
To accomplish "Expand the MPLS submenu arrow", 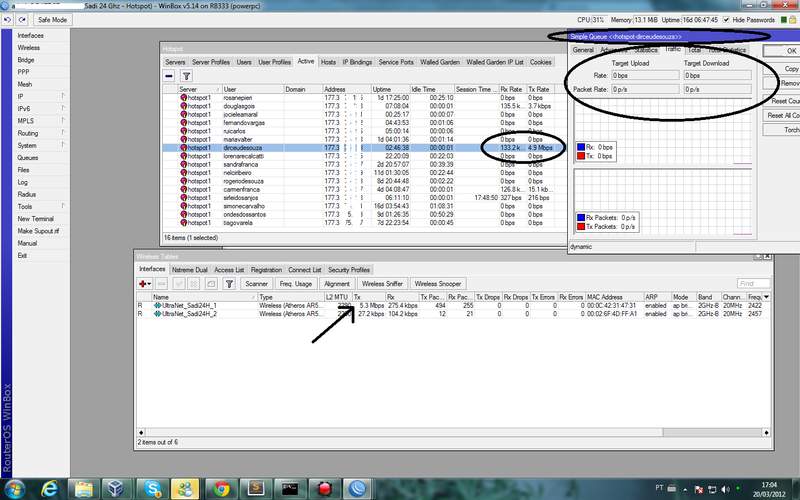I will (63, 120).
